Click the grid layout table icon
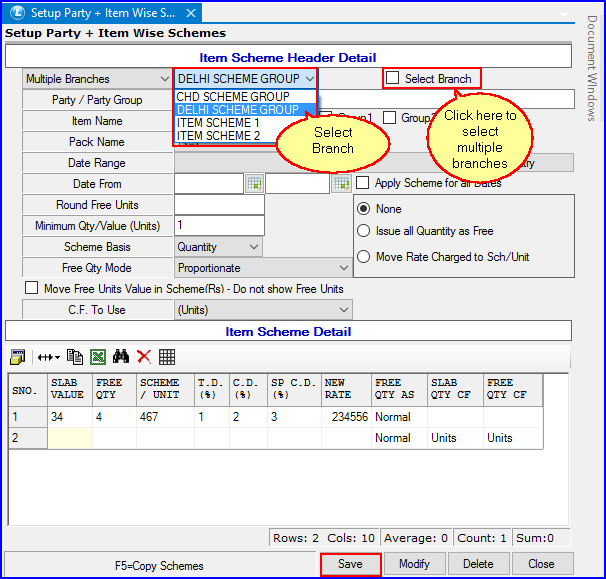 (x=167, y=357)
